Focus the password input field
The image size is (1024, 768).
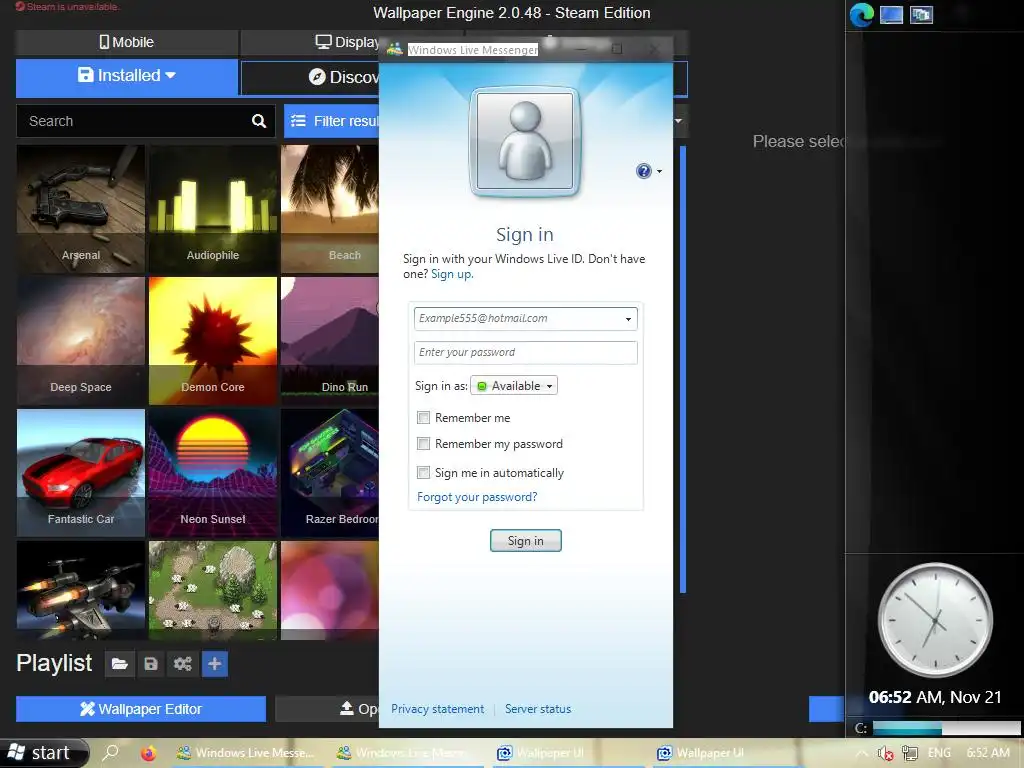coord(526,353)
